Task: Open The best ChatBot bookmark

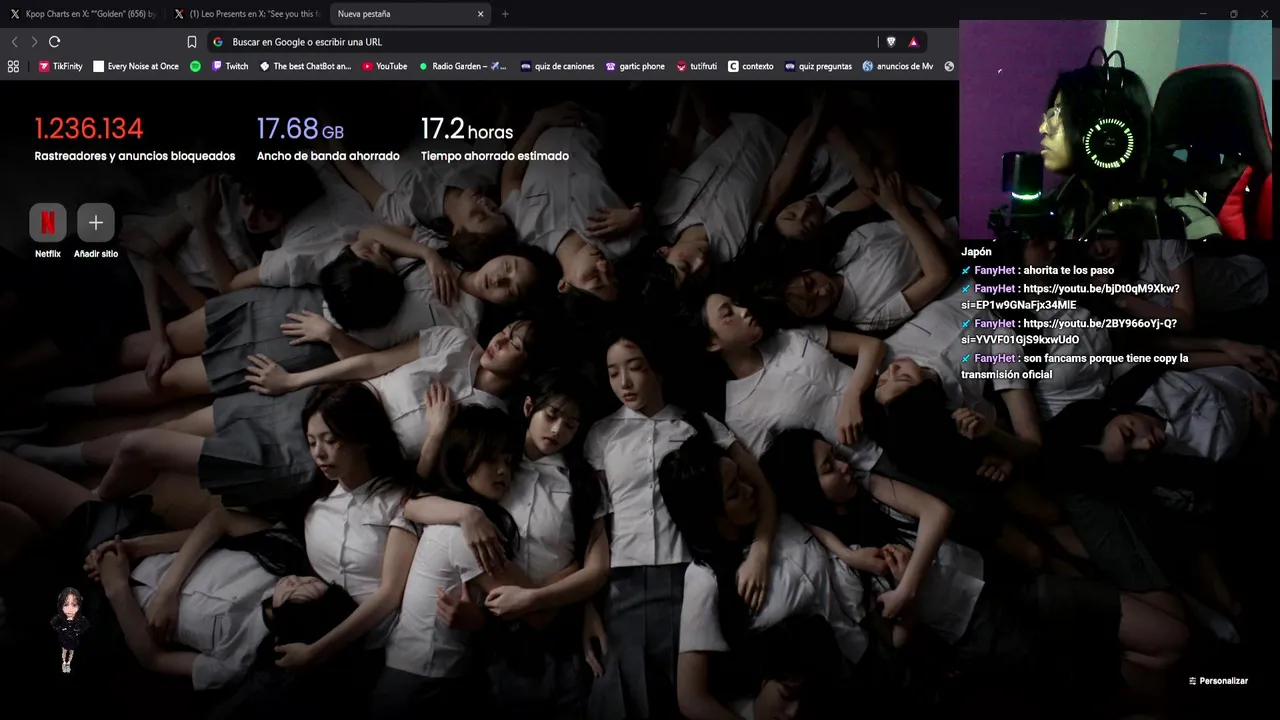Action: (x=305, y=66)
